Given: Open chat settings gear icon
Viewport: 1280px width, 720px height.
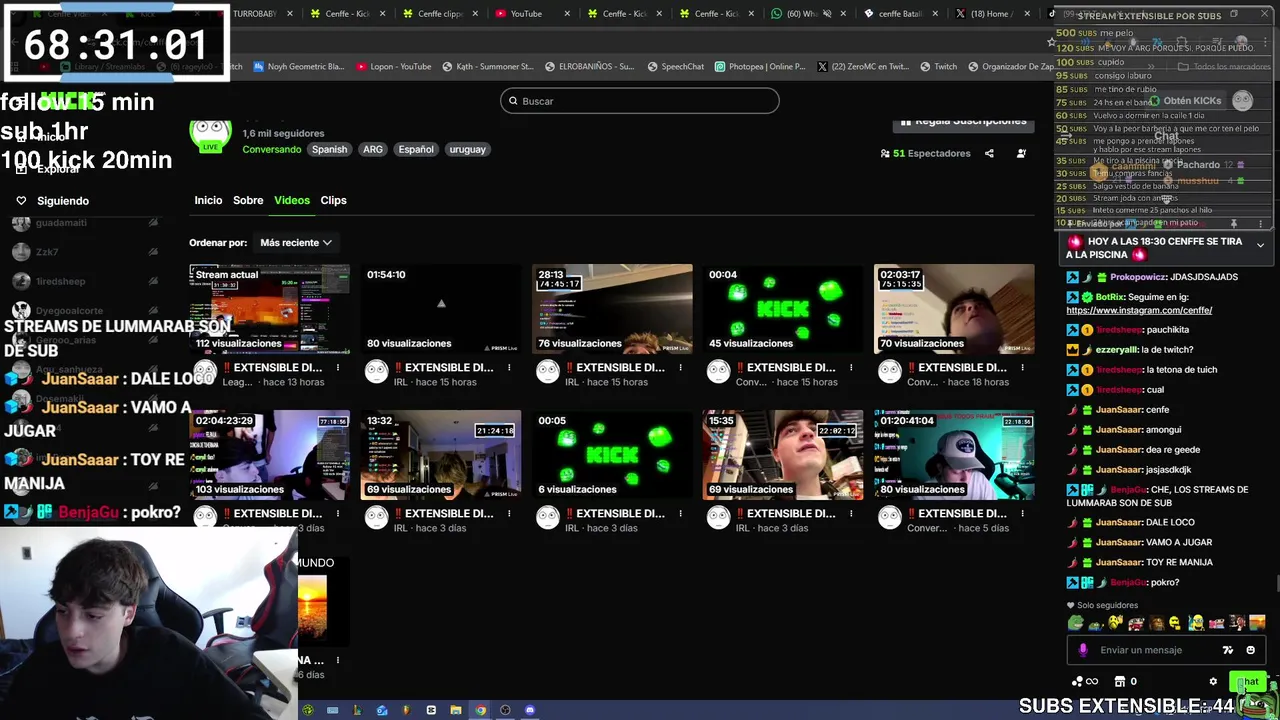Looking at the screenshot, I should click(1213, 681).
